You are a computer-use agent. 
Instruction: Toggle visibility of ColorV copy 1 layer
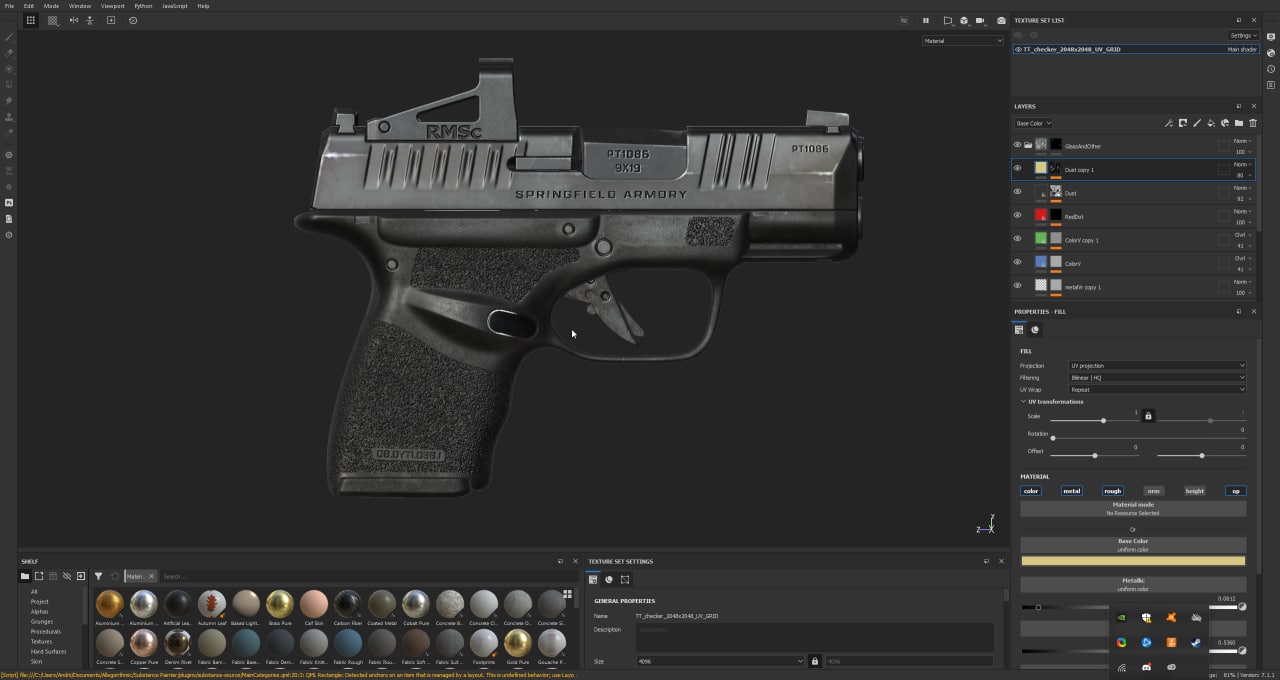[1017, 239]
